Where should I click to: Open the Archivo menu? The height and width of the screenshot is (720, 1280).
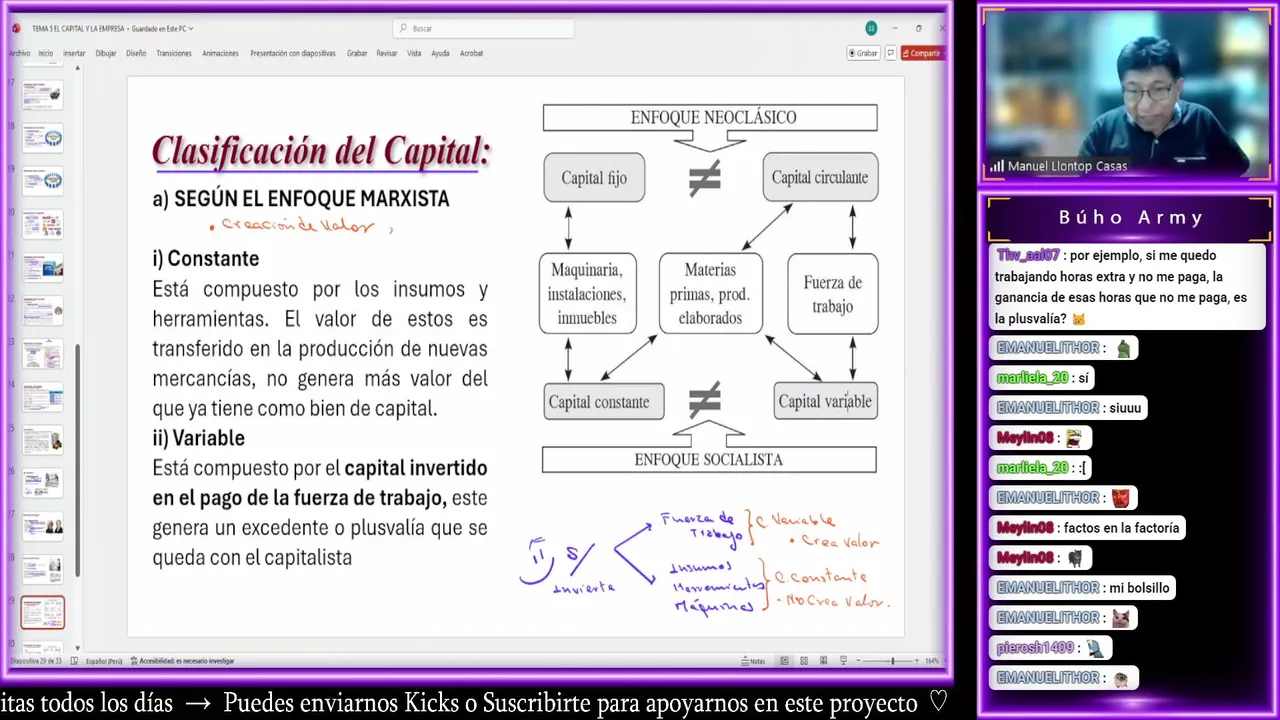[x=20, y=53]
